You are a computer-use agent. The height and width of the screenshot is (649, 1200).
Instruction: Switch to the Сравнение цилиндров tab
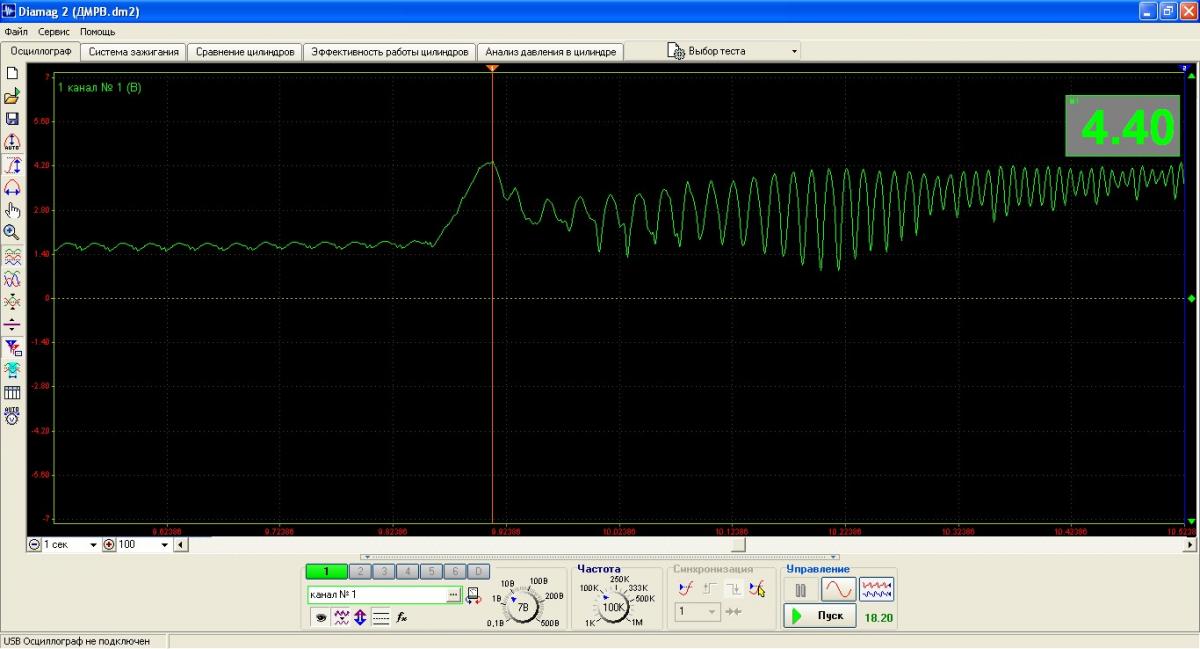[245, 52]
